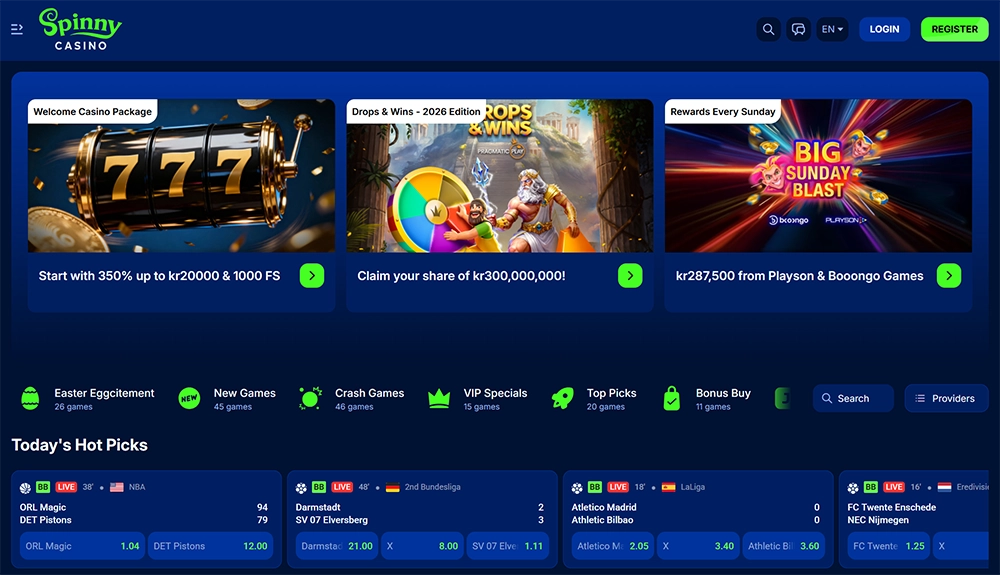Image resolution: width=1000 pixels, height=575 pixels.
Task: Click the Rewards Every Sunday label
Action: pyautogui.click(x=723, y=112)
